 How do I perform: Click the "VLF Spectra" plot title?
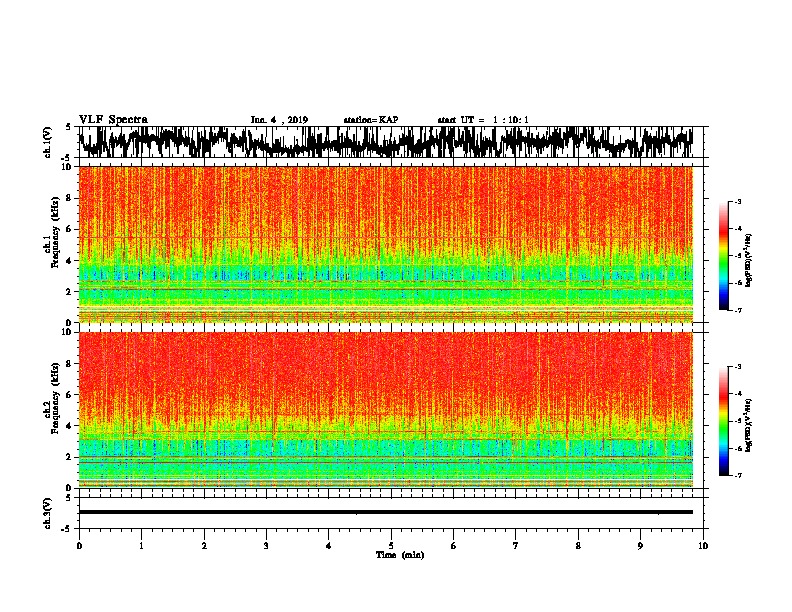(x=113, y=120)
